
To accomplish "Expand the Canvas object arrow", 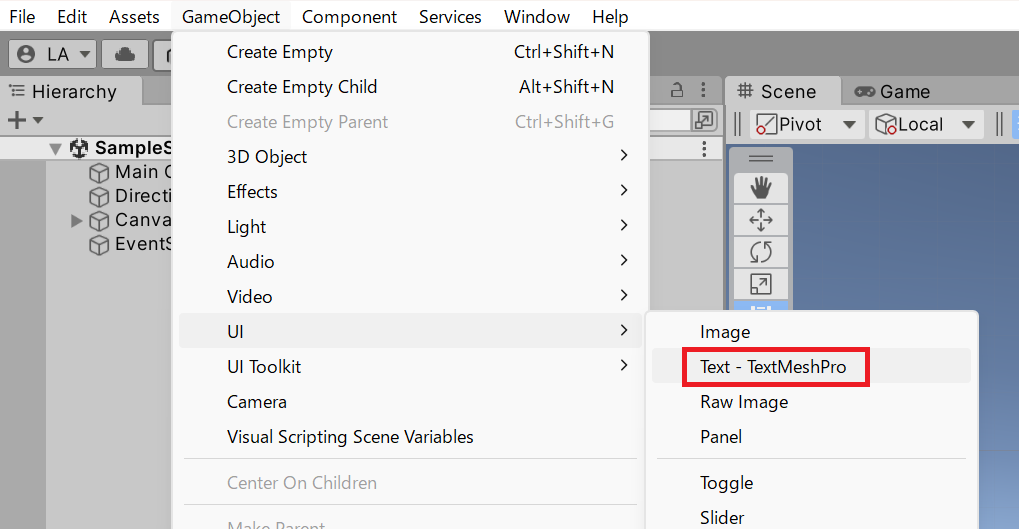I will coord(76,221).
